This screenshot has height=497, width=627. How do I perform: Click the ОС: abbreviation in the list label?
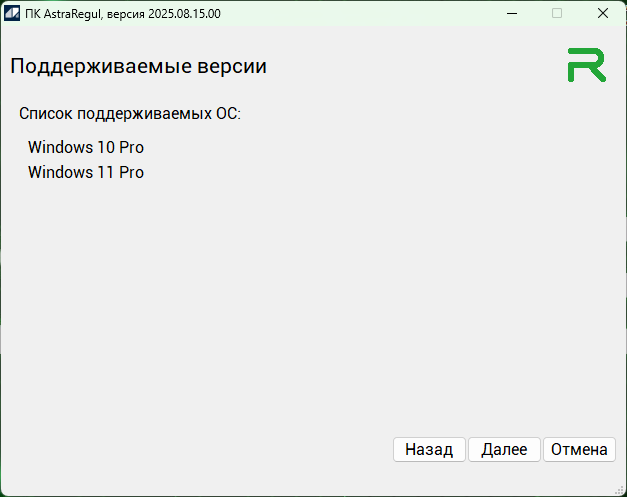coord(229,113)
